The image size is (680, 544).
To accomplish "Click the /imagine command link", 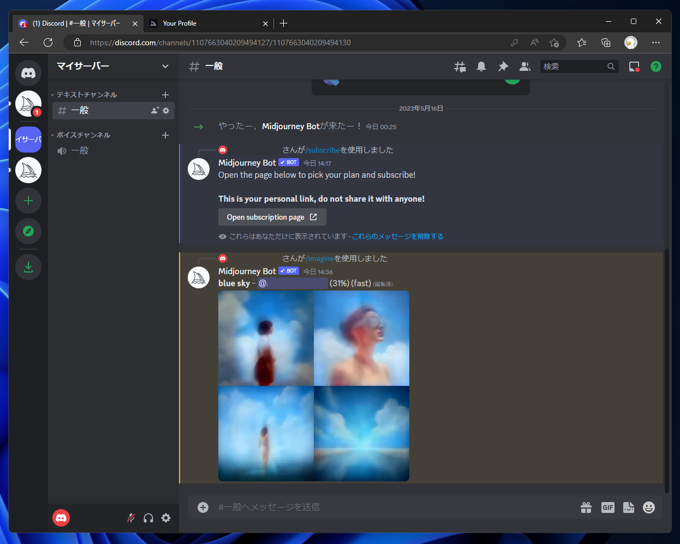I will point(320,259).
